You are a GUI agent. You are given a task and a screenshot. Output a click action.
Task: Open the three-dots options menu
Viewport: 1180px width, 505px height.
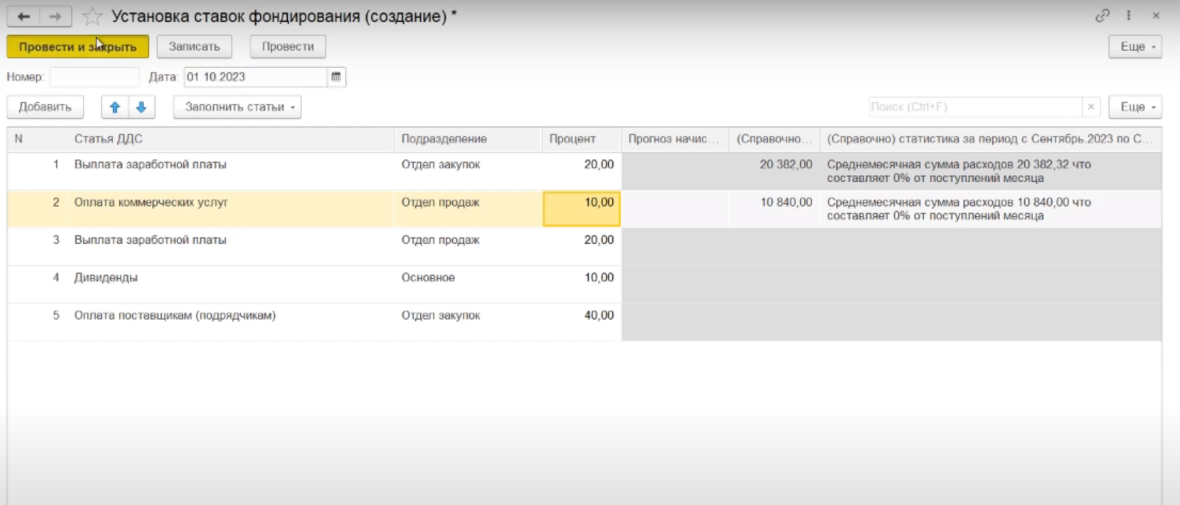pos(1129,15)
